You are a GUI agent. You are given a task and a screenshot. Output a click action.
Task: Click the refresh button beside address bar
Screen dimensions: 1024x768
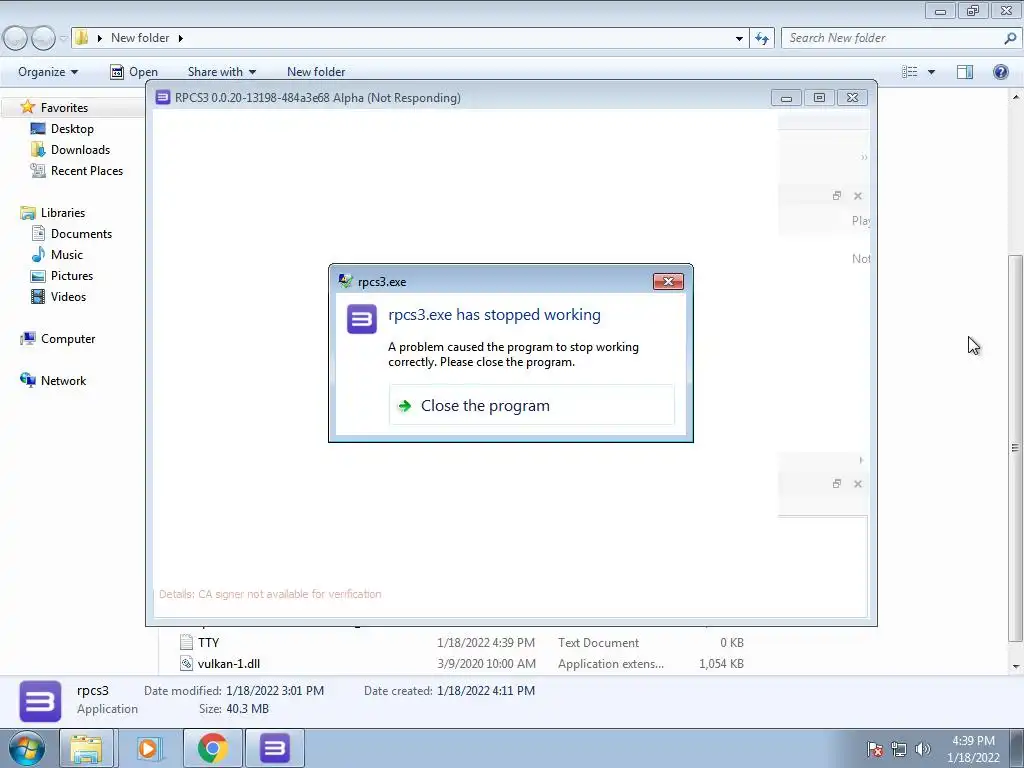[762, 38]
